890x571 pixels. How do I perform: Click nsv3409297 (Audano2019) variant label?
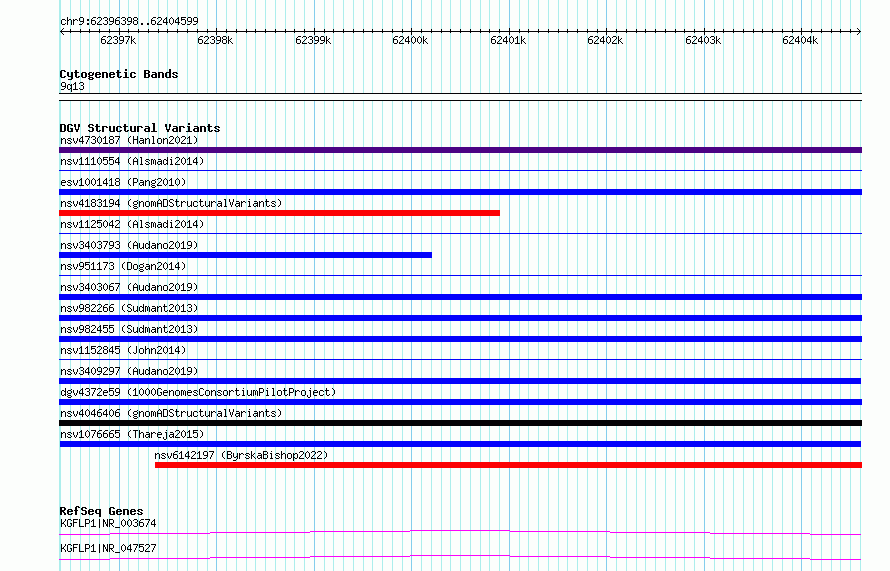click(129, 371)
